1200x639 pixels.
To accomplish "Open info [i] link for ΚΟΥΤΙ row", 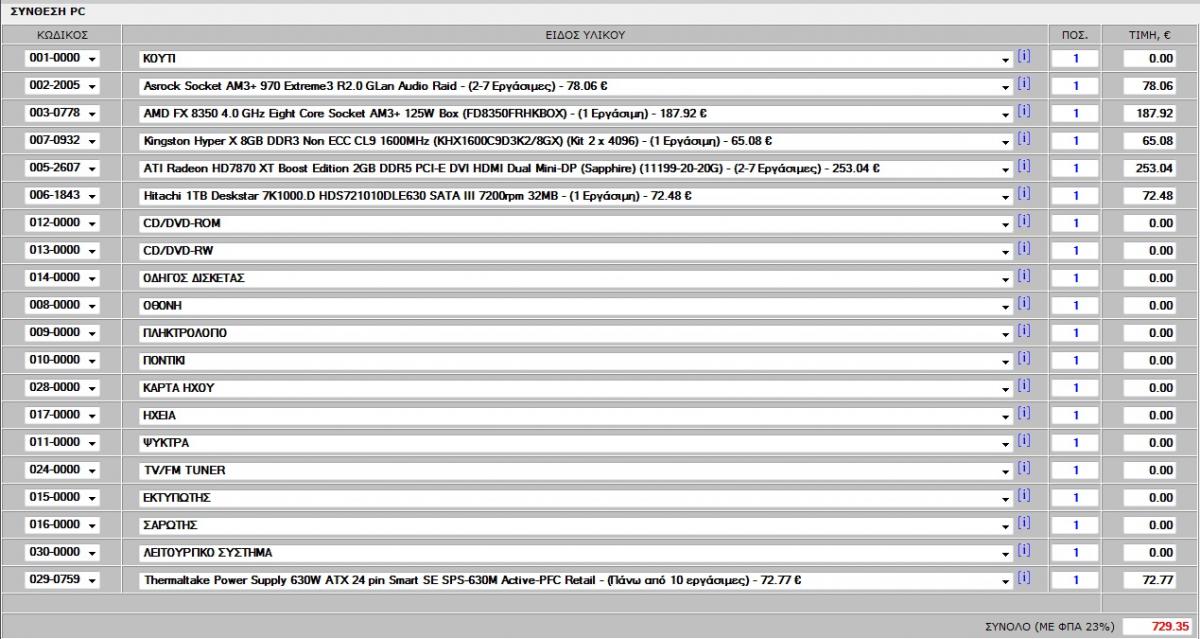I will tap(1023, 57).
